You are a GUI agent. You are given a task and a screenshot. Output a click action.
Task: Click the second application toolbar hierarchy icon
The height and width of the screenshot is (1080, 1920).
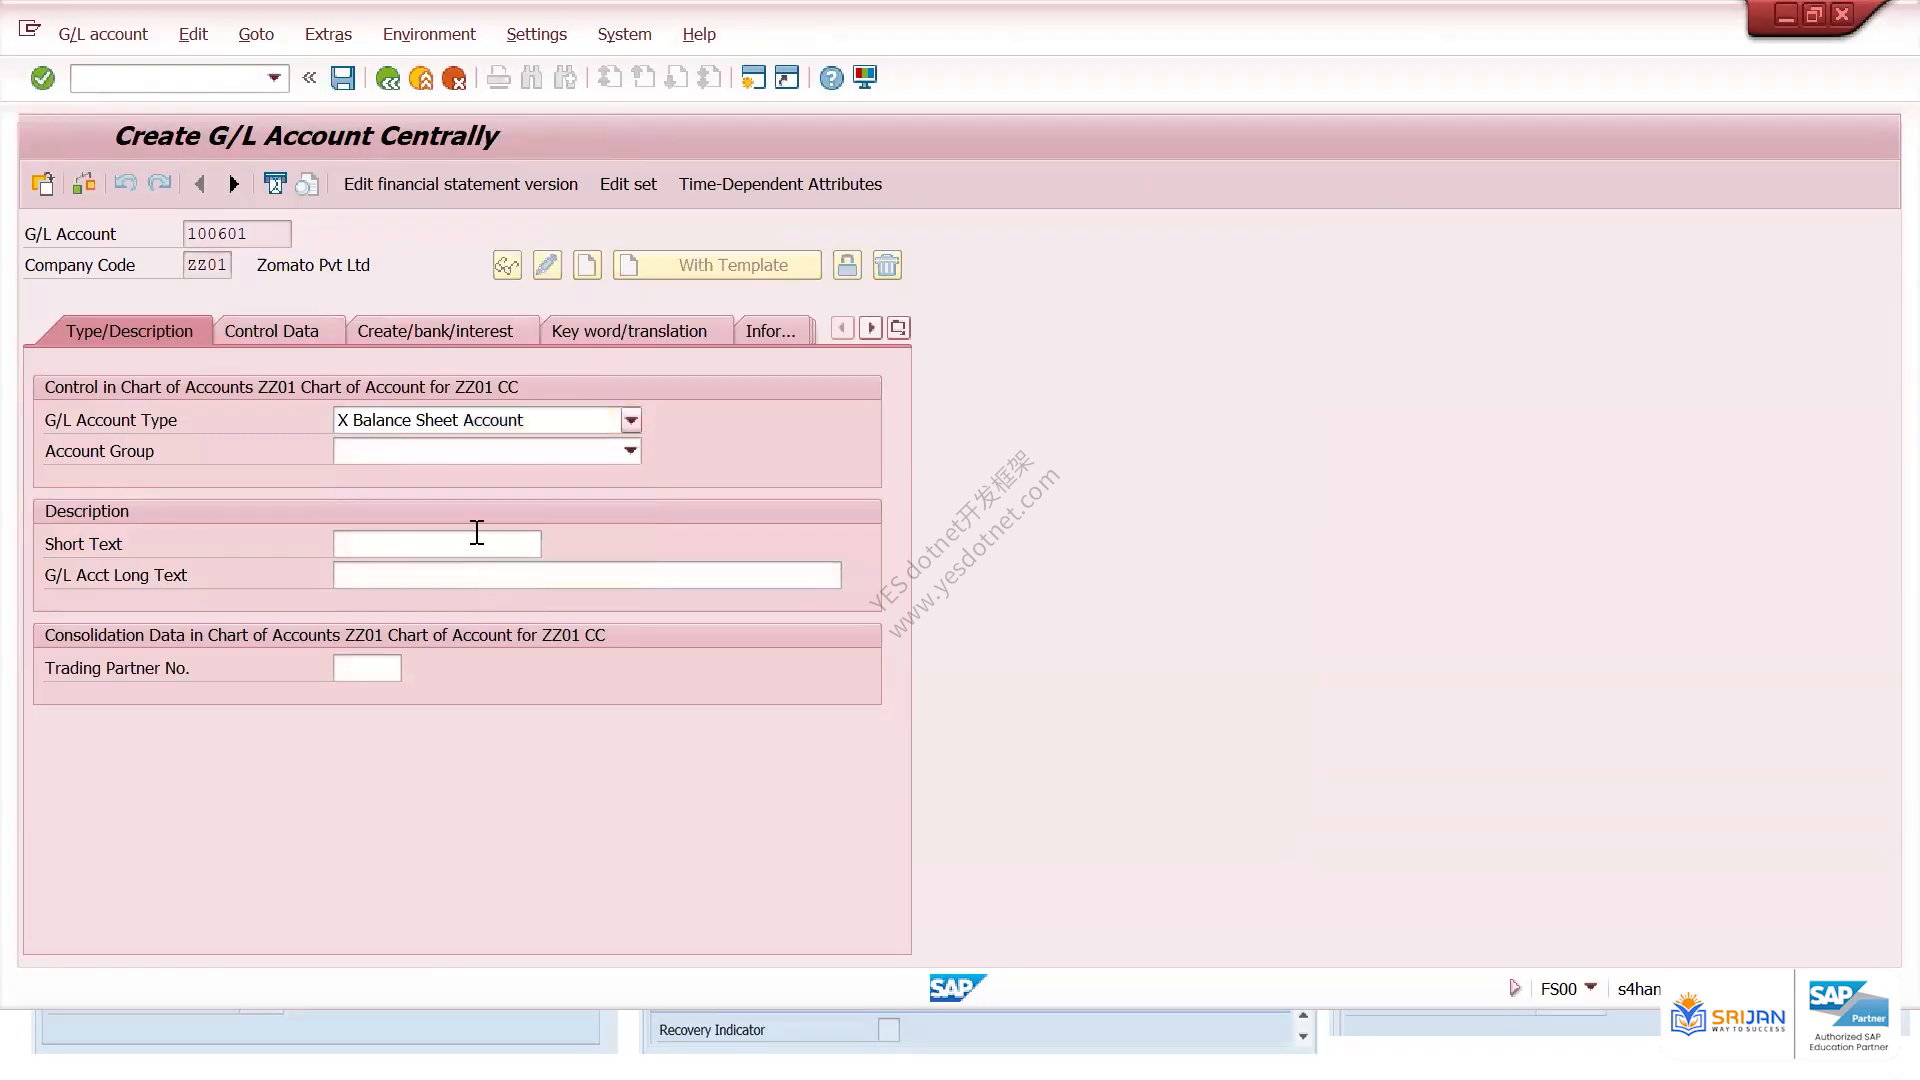click(84, 184)
